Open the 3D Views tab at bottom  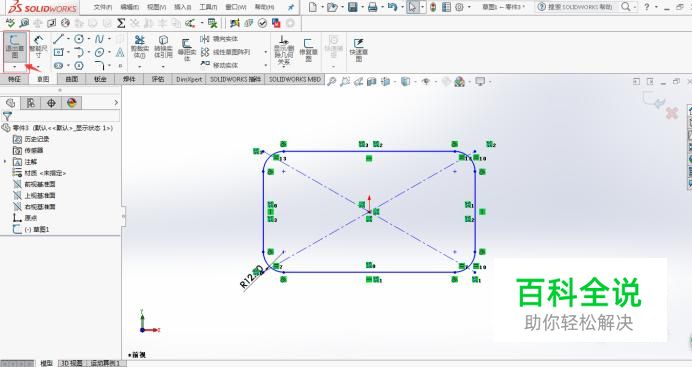click(71, 363)
